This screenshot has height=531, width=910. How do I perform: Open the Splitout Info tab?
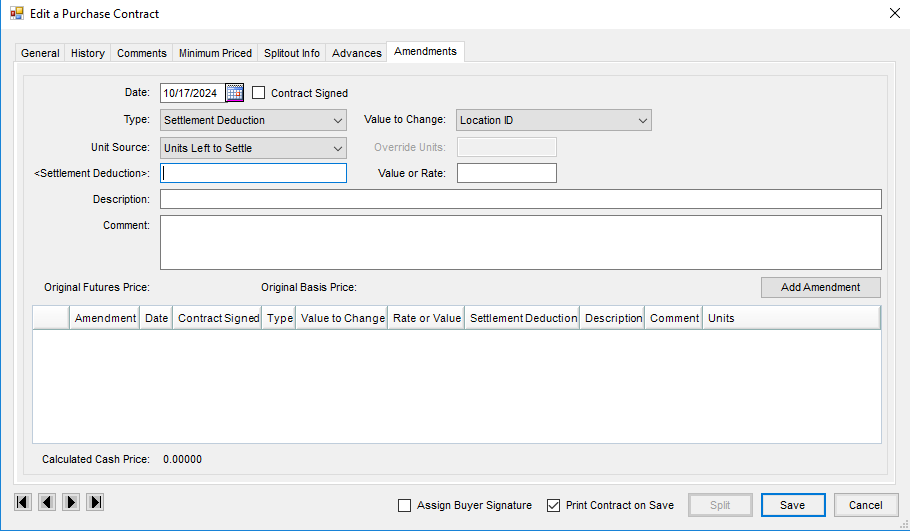291,53
